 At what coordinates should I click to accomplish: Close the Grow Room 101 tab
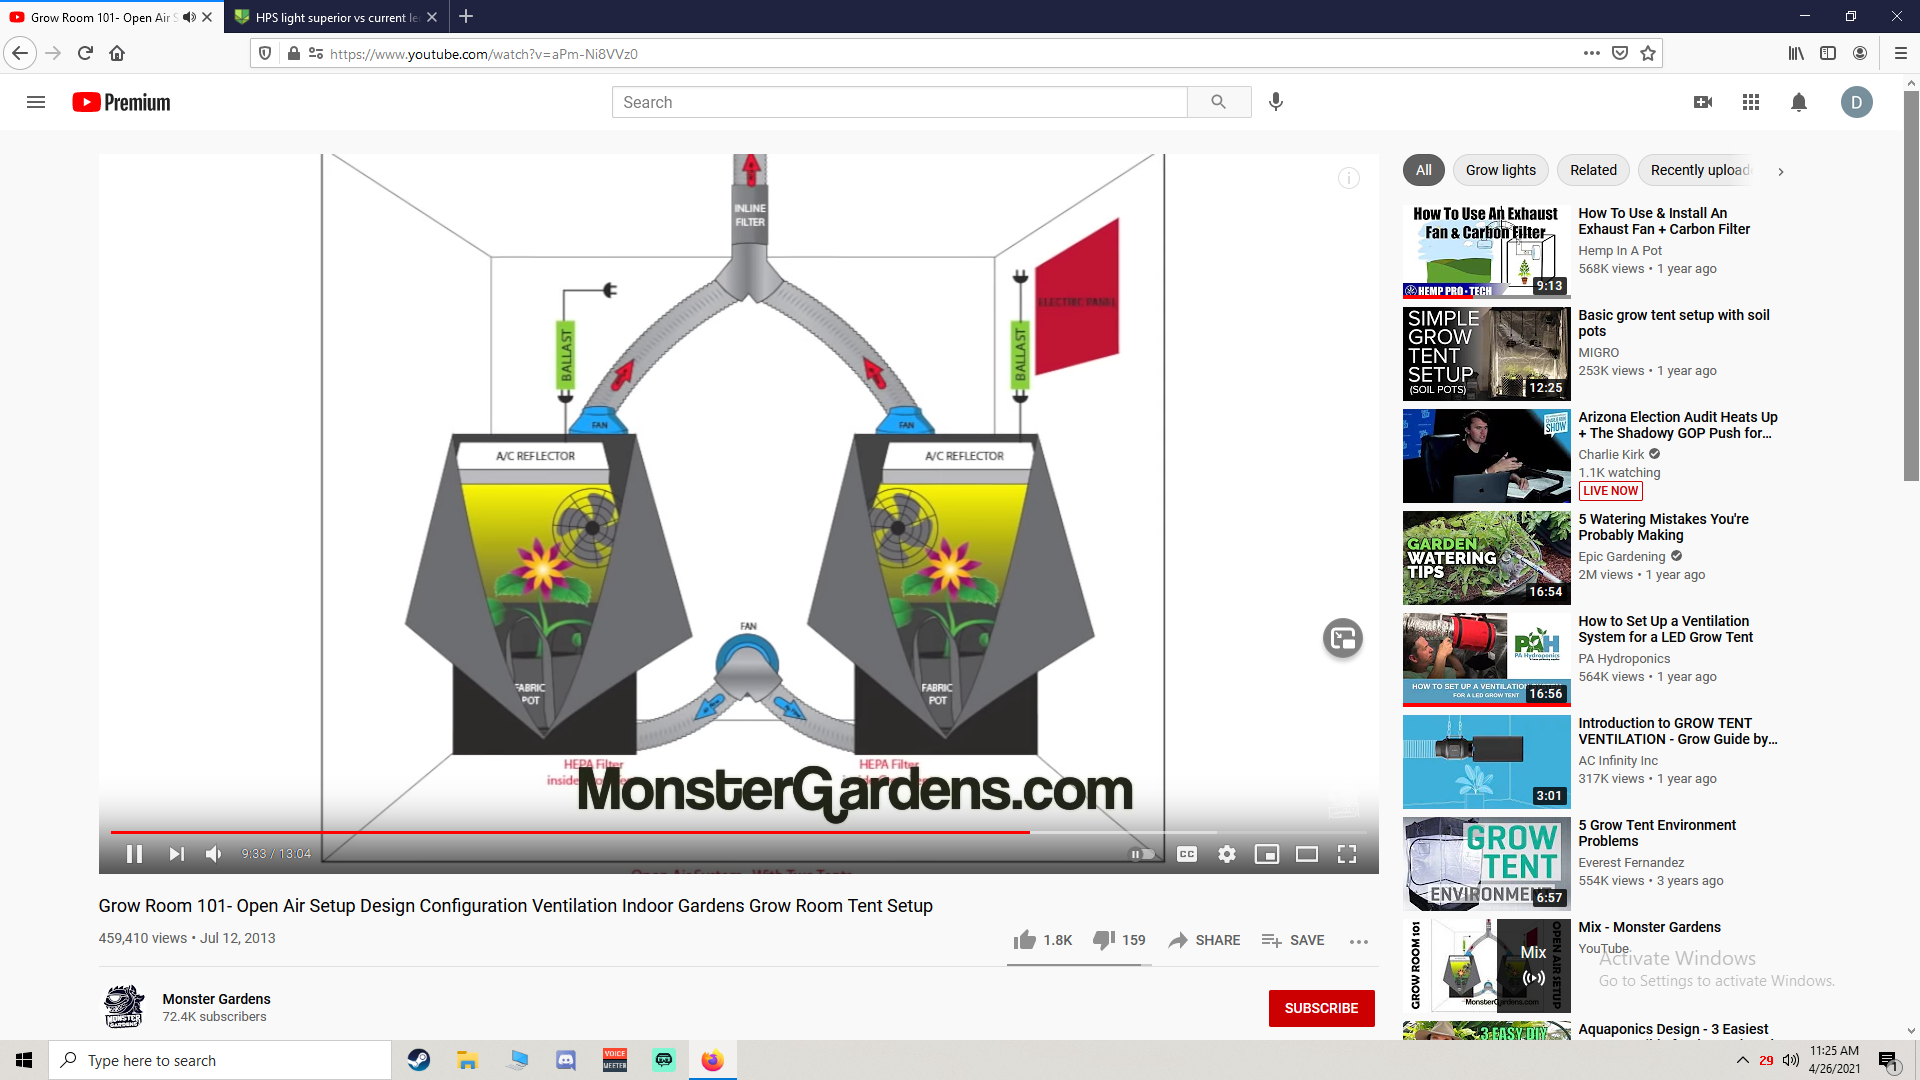coord(207,17)
